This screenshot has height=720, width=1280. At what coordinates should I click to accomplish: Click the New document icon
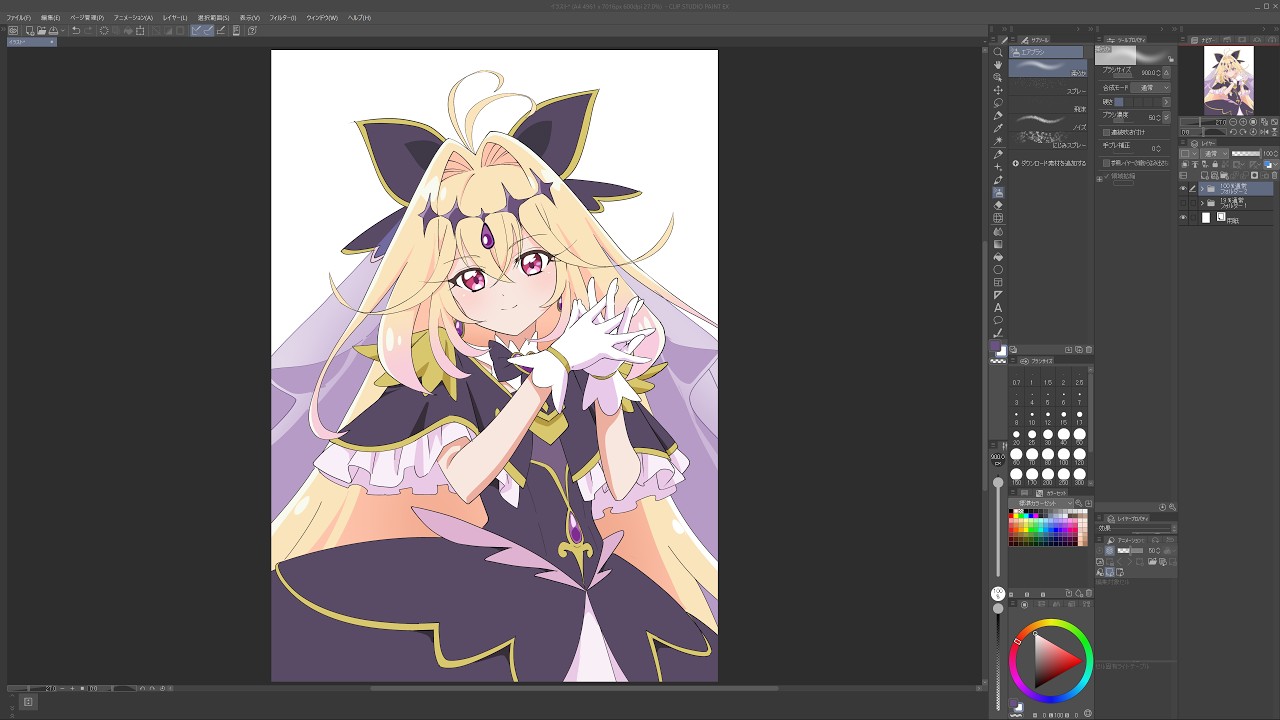[x=30, y=31]
